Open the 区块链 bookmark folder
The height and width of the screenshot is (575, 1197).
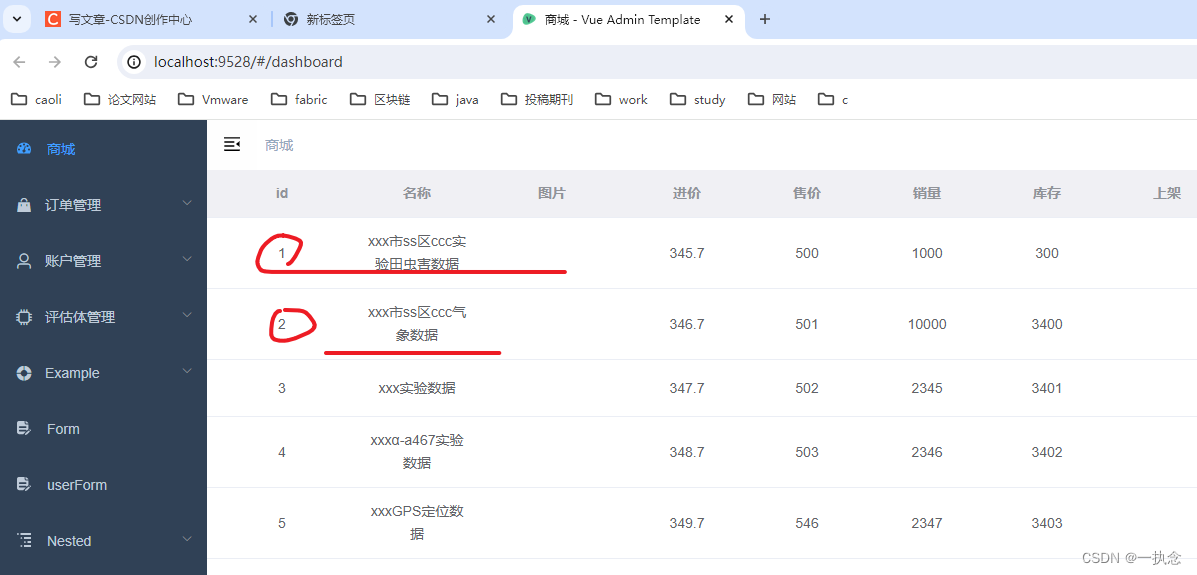(381, 99)
